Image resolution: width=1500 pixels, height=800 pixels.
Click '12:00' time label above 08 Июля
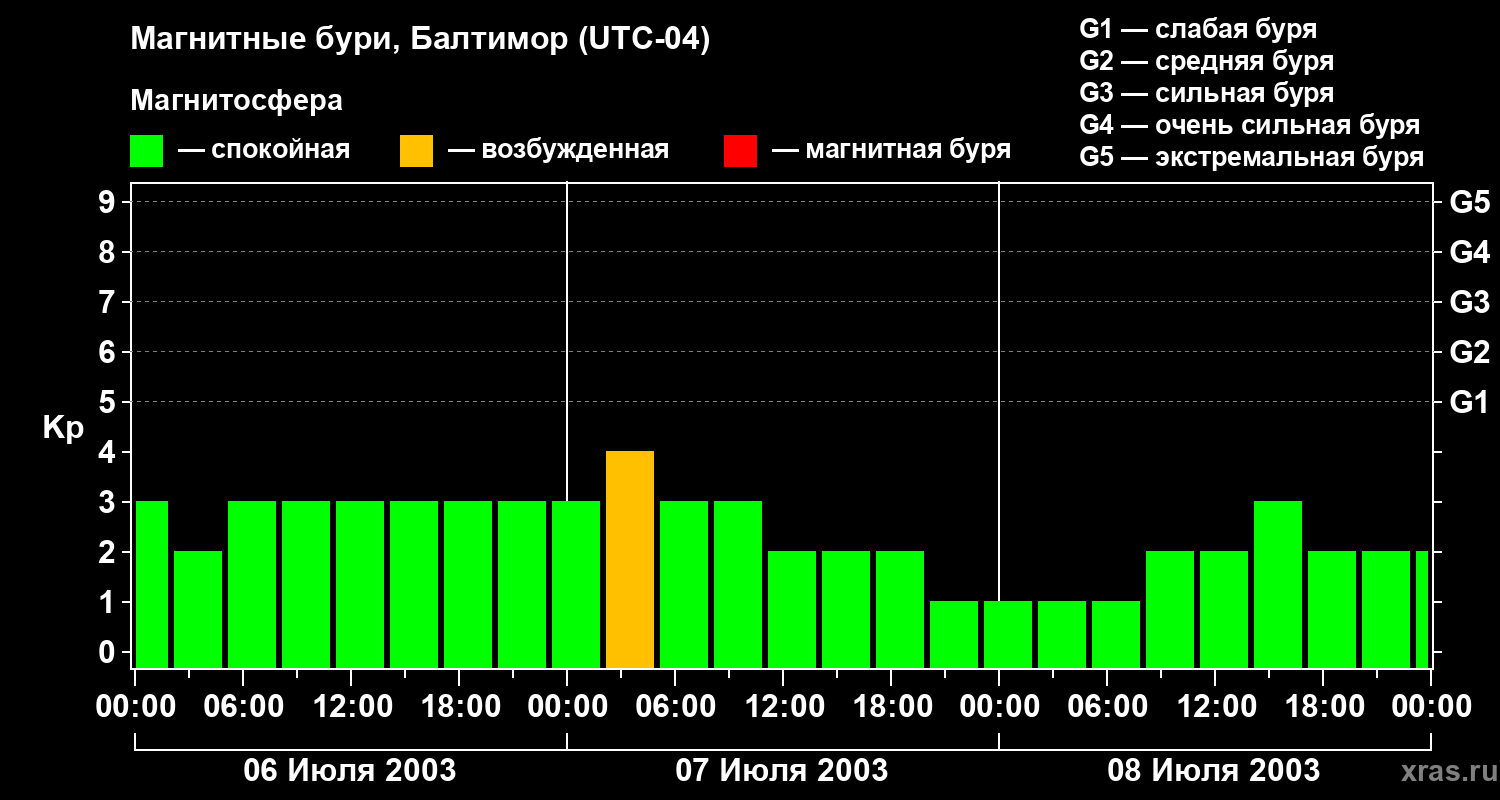pos(1216,707)
